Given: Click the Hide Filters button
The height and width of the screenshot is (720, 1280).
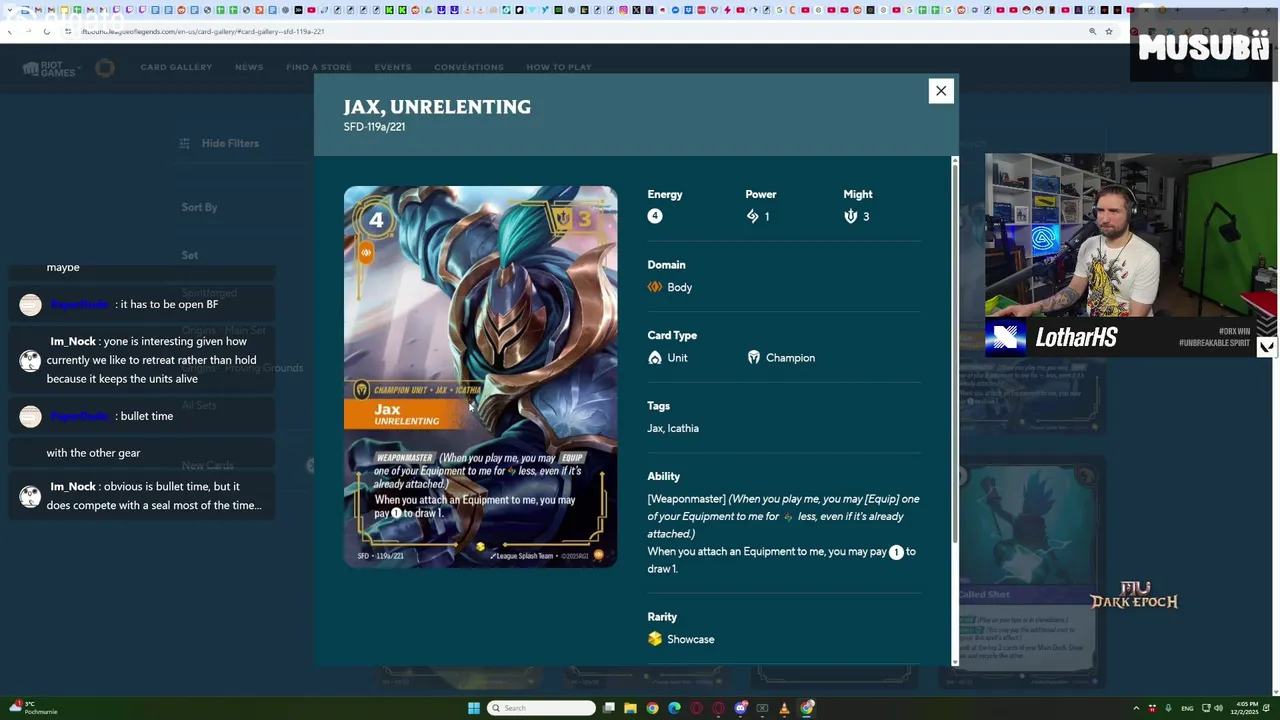Looking at the screenshot, I should [220, 143].
